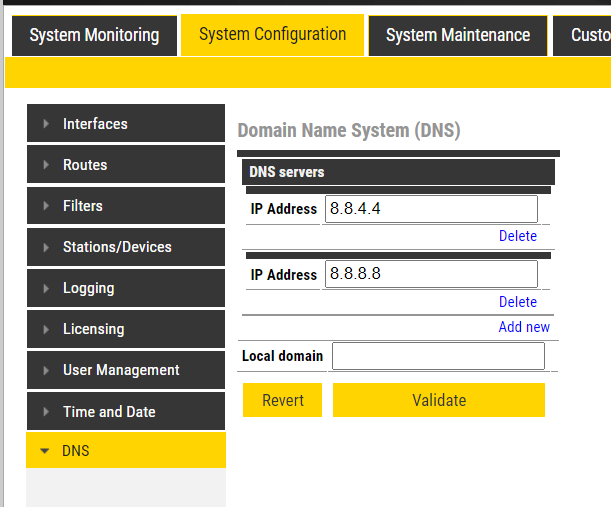
Task: Open the System Maintenance tab
Action: (x=458, y=36)
